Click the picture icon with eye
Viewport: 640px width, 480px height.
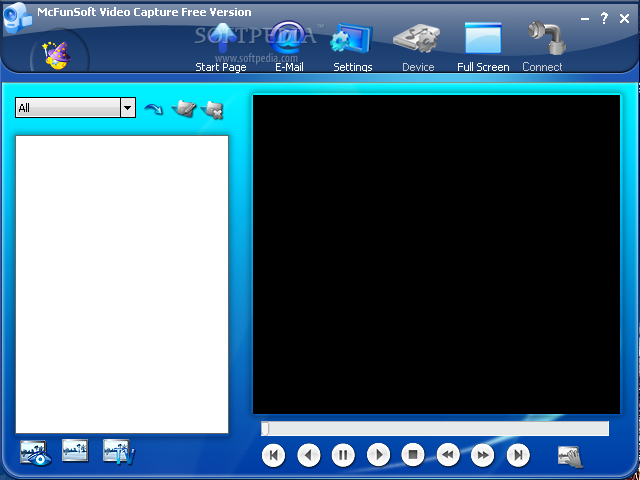pyautogui.click(x=36, y=453)
